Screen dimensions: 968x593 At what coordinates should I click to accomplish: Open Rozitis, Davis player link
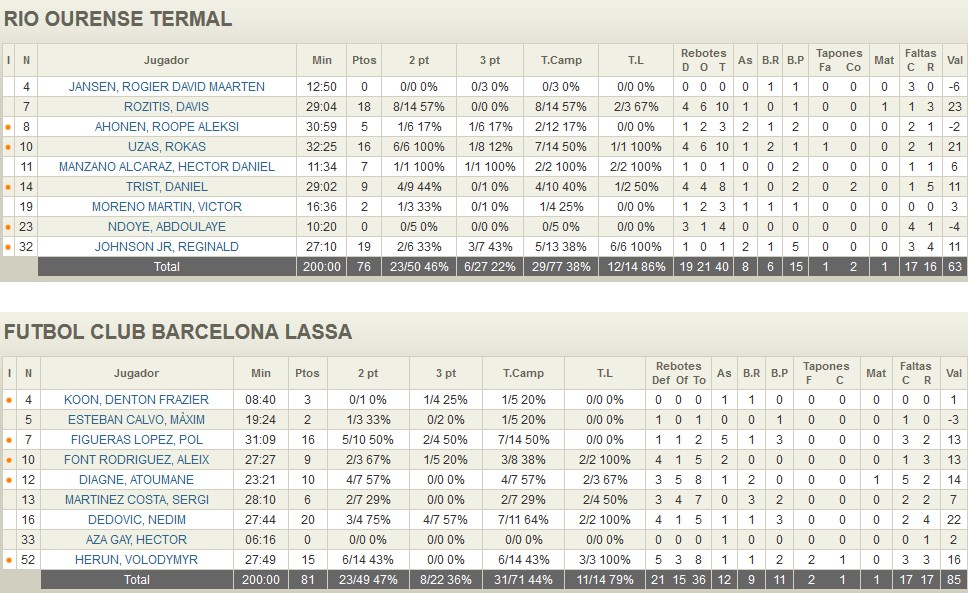166,107
